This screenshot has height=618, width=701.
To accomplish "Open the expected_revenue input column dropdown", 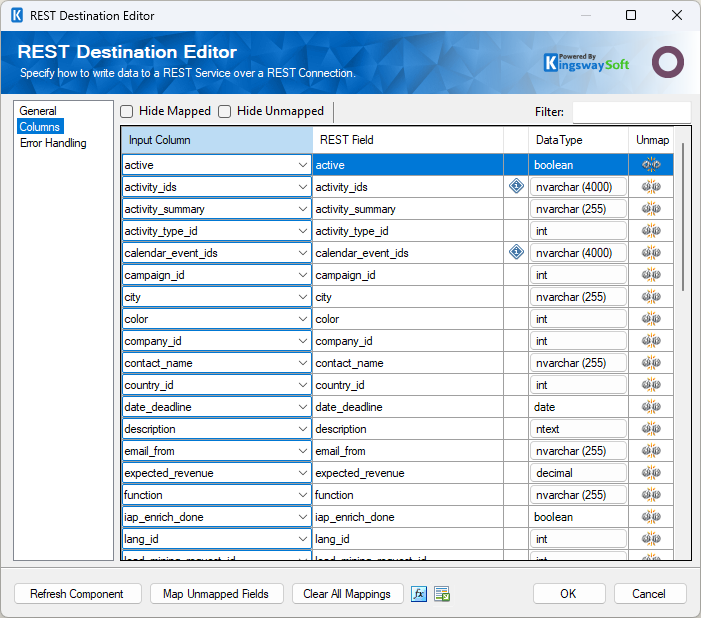I will coord(303,473).
